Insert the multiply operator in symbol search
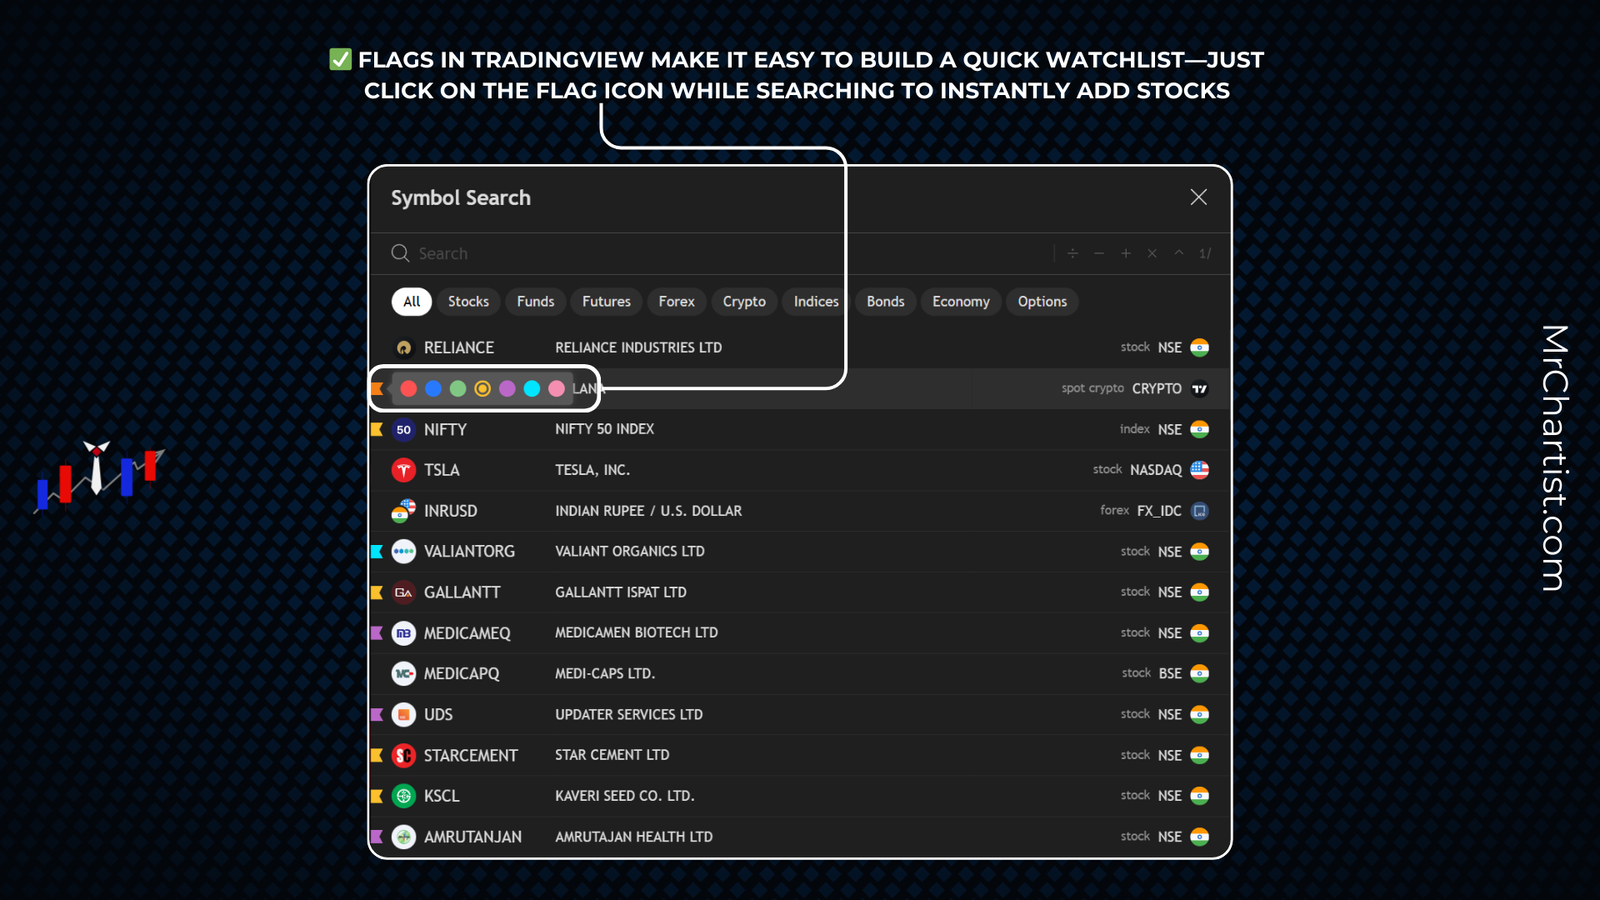Image resolution: width=1600 pixels, height=900 pixels. tap(1152, 254)
